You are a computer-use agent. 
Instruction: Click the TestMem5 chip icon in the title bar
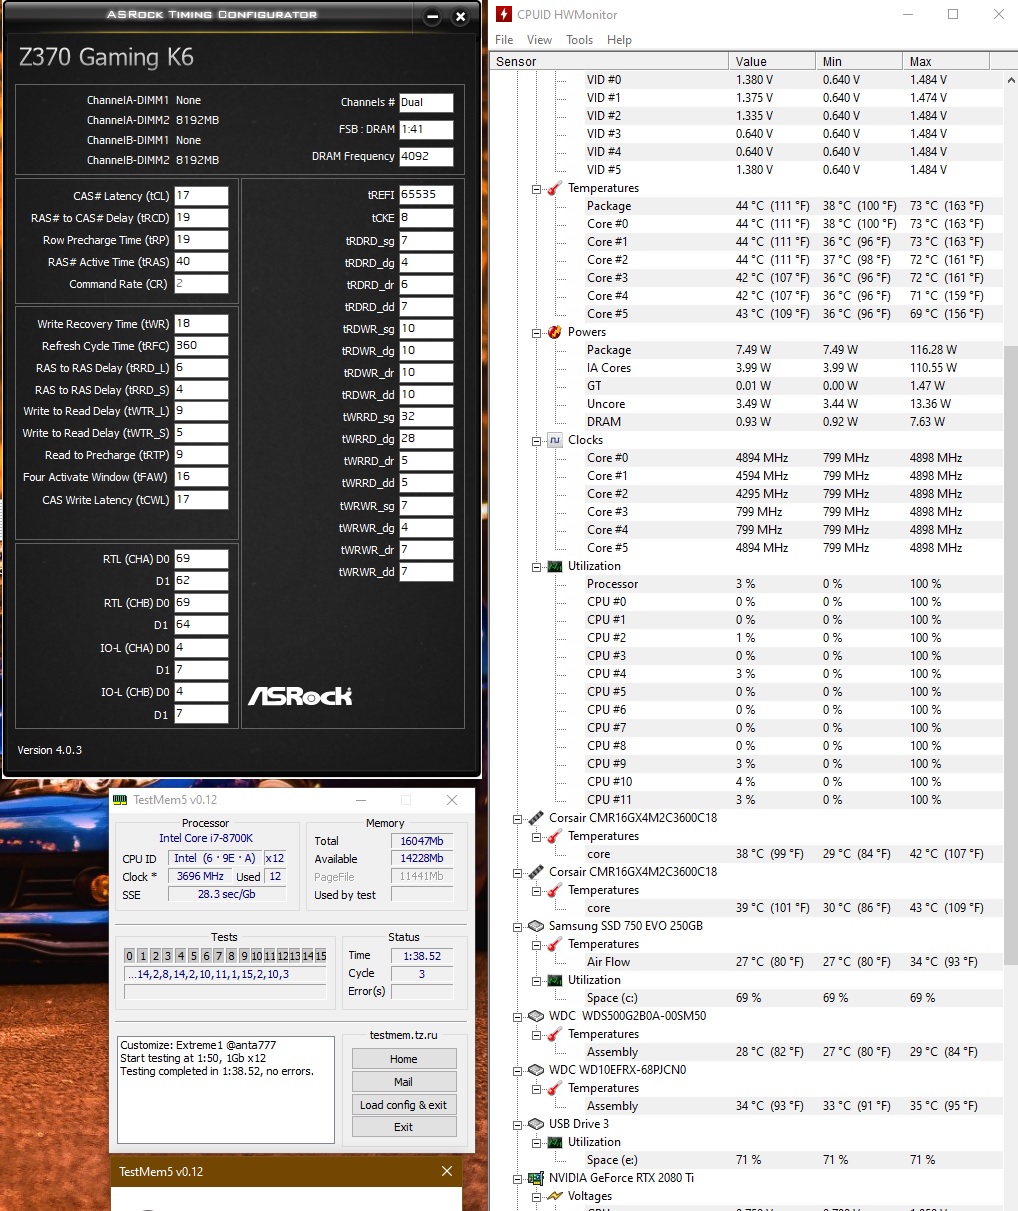120,800
